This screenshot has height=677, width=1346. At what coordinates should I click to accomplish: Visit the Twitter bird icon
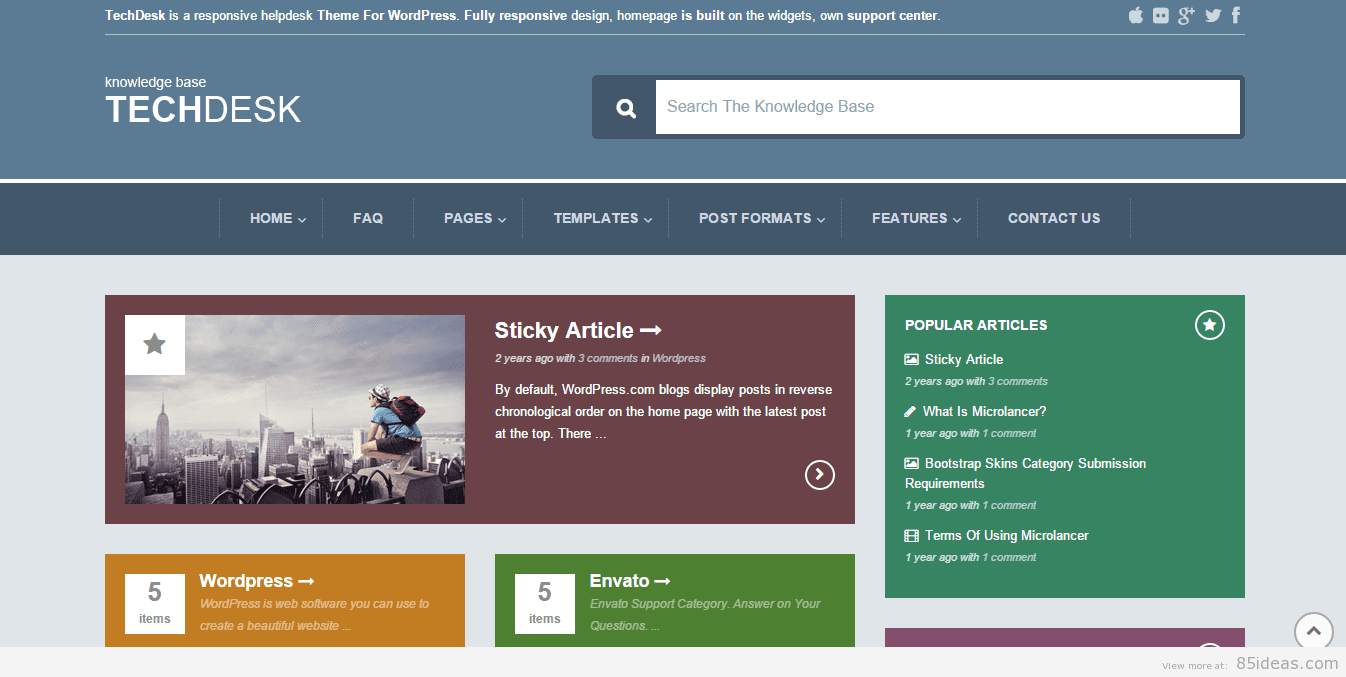(1213, 15)
